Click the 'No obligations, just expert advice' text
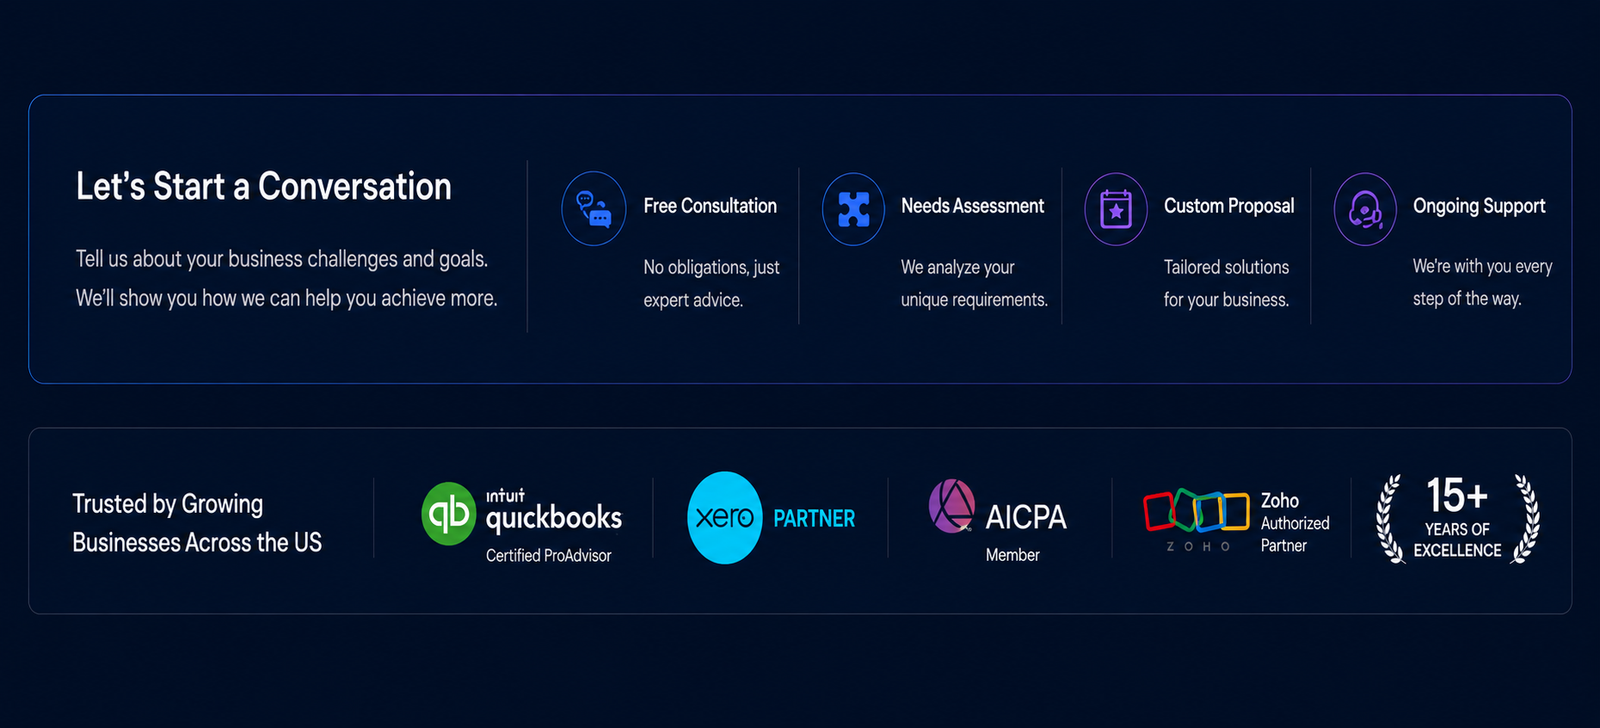1600x728 pixels. [x=711, y=283]
